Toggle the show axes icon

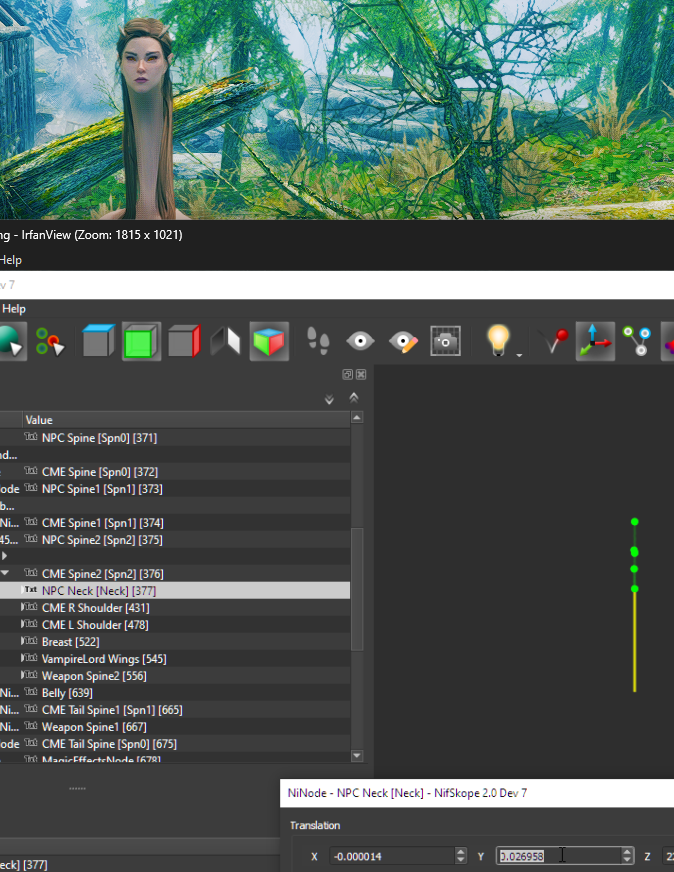(x=595, y=342)
